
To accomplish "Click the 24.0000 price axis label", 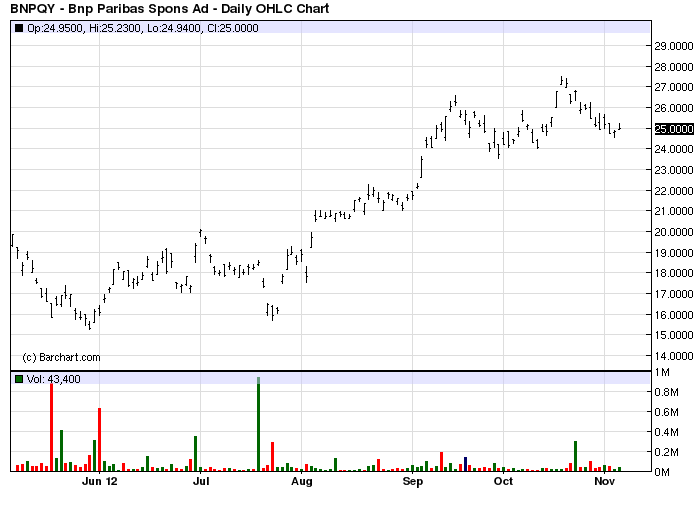I will (674, 149).
